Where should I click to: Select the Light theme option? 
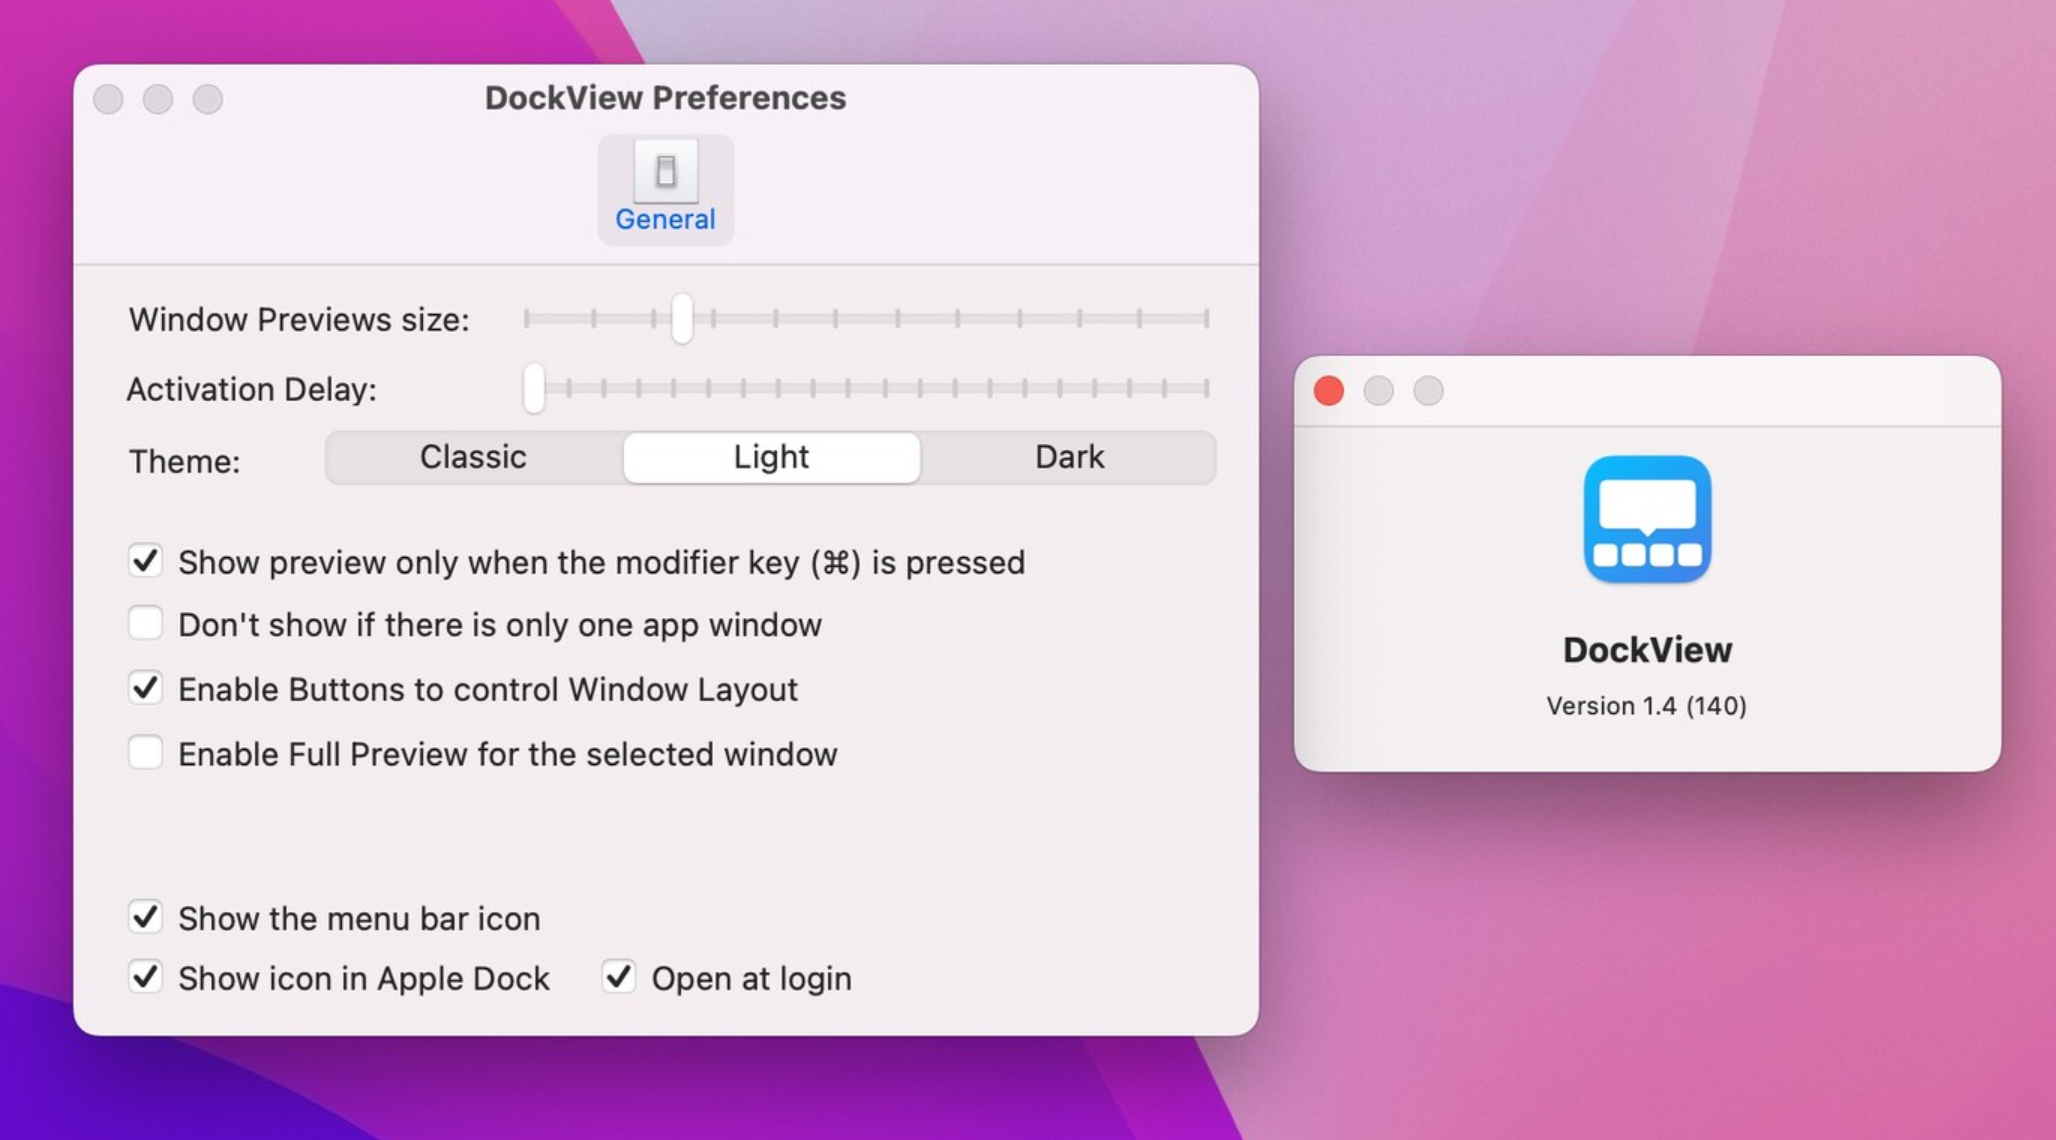[770, 456]
